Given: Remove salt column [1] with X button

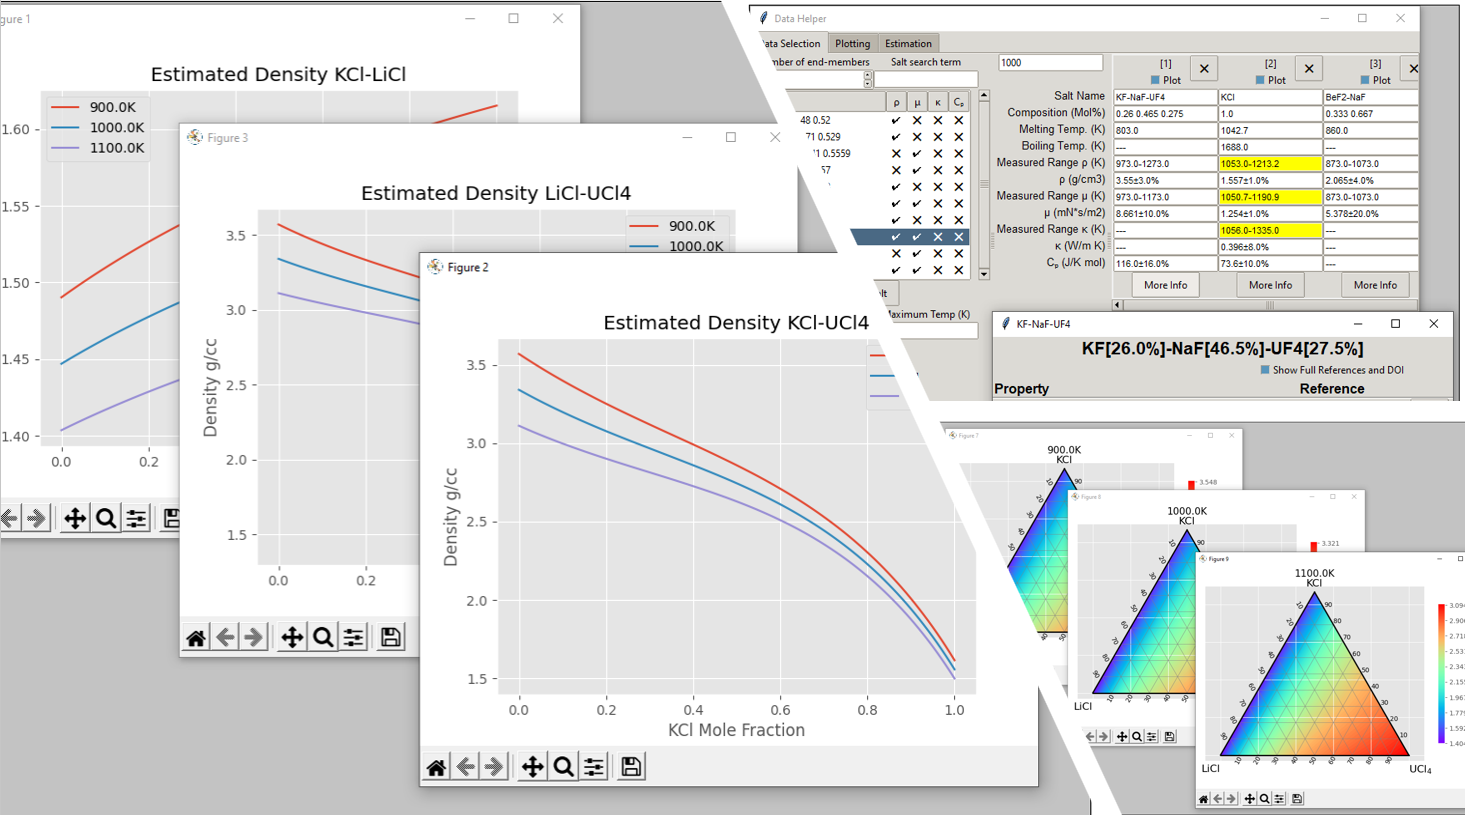Looking at the screenshot, I should 1204,69.
